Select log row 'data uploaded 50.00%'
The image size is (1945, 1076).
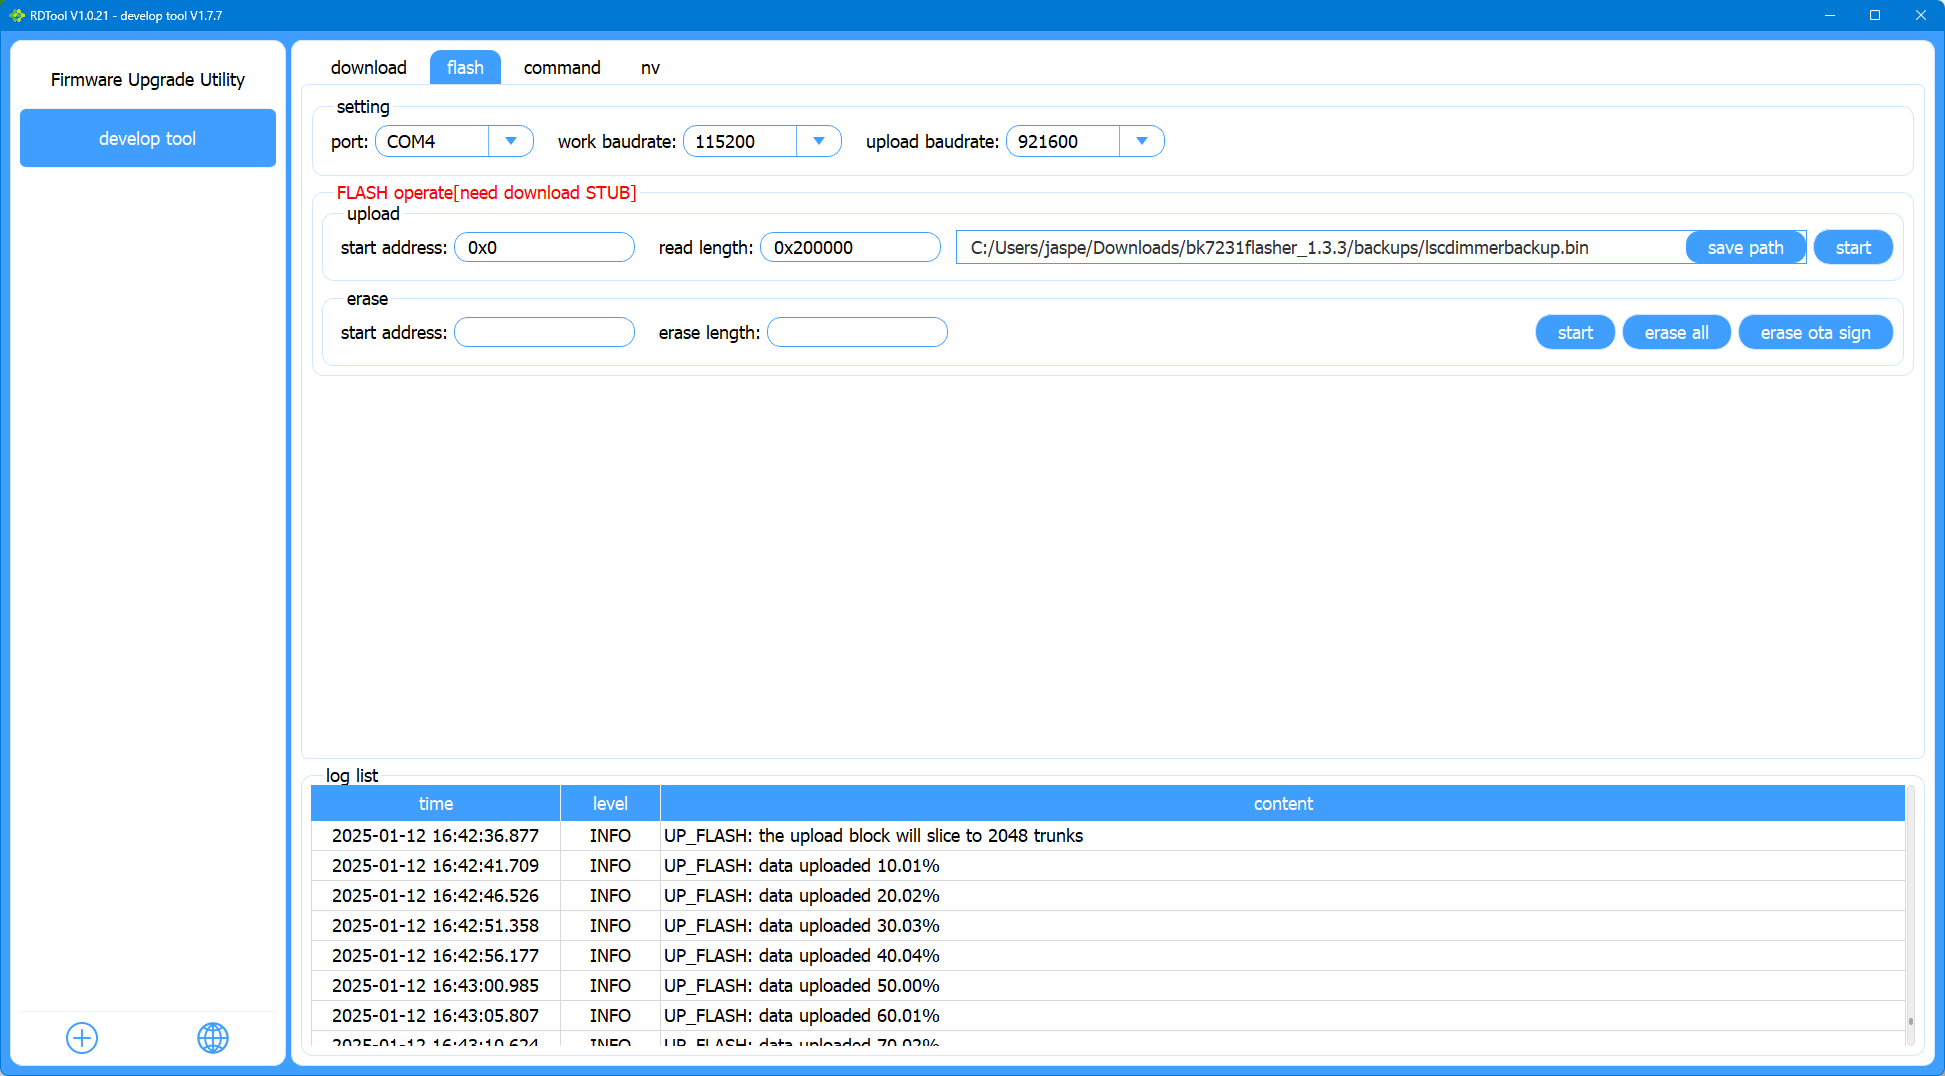pyautogui.click(x=1108, y=985)
